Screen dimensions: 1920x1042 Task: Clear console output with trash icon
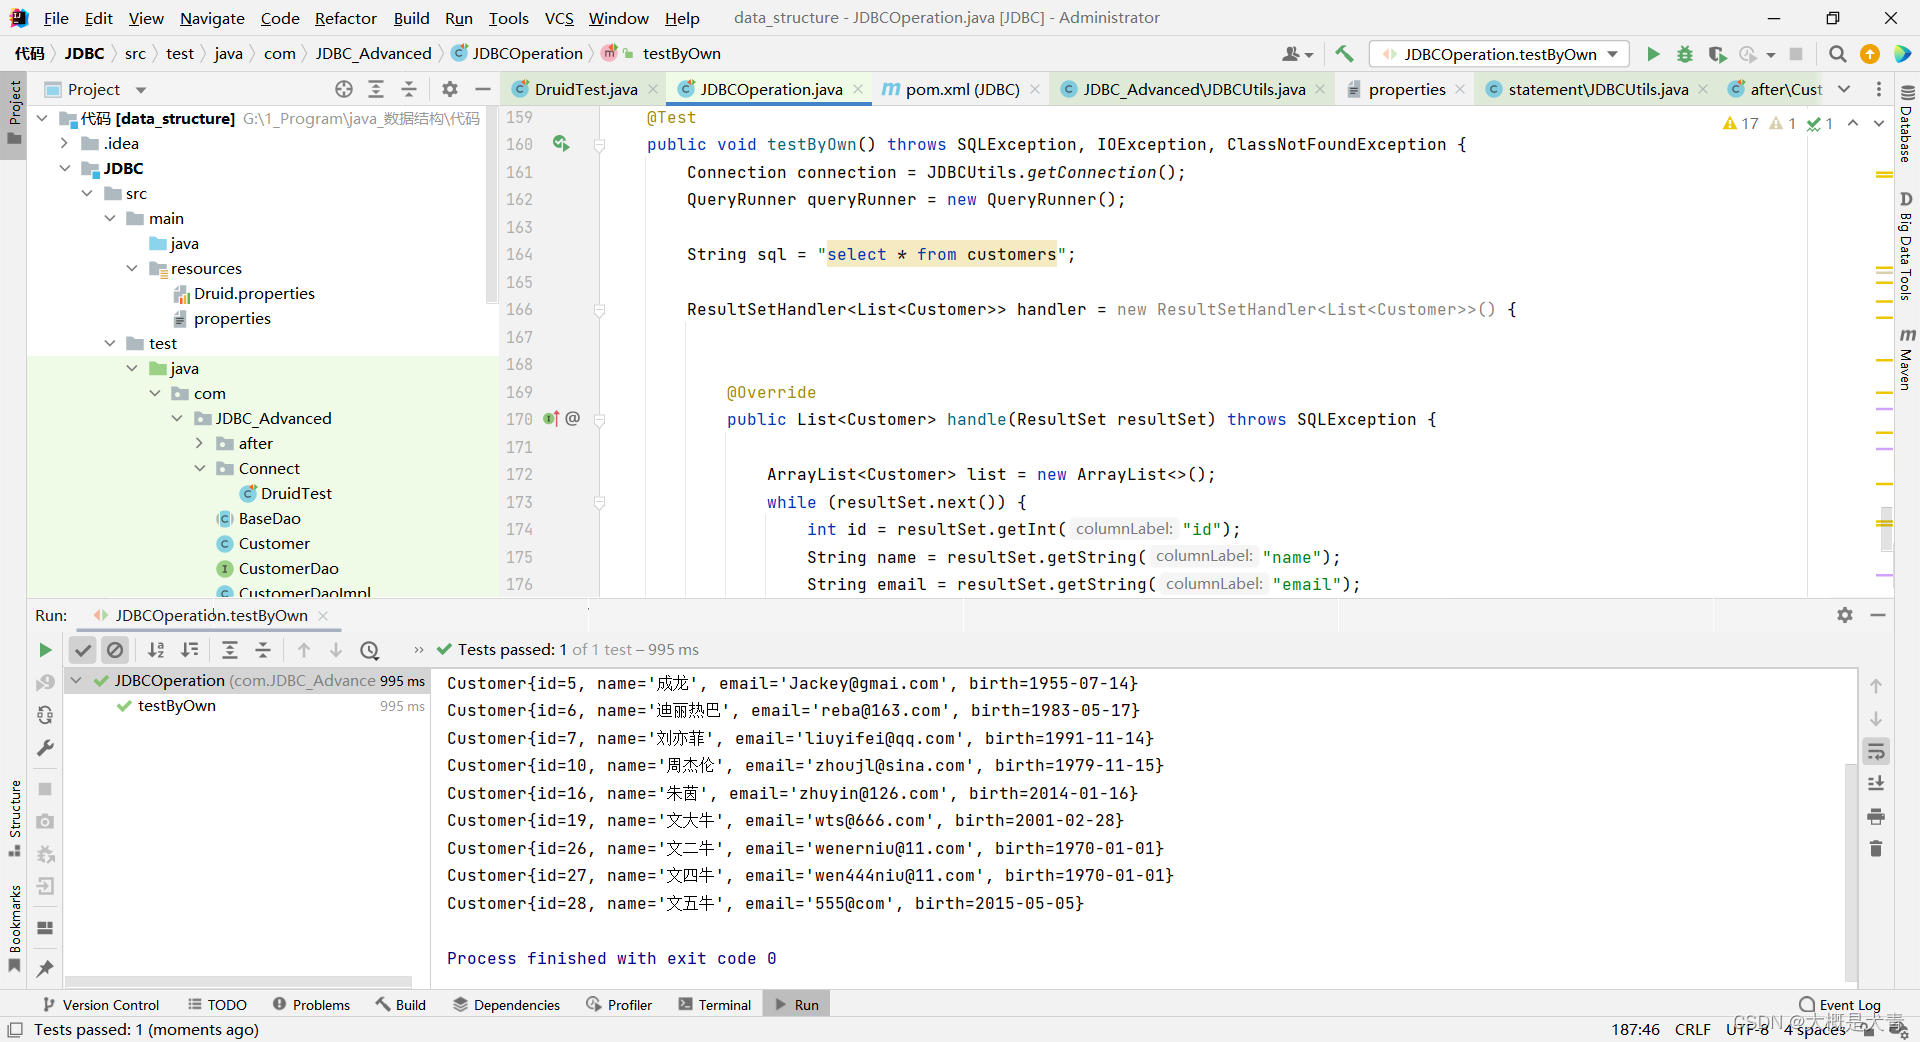point(1876,849)
